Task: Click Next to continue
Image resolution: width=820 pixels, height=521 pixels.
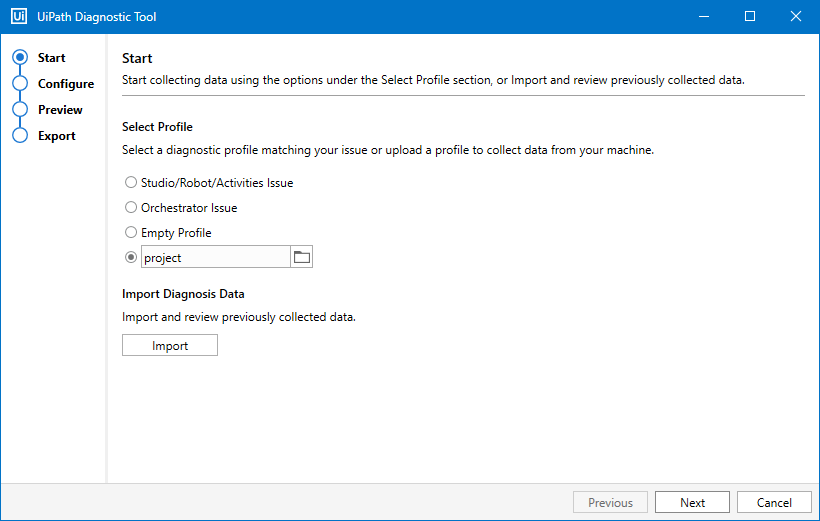Action: click(x=692, y=503)
